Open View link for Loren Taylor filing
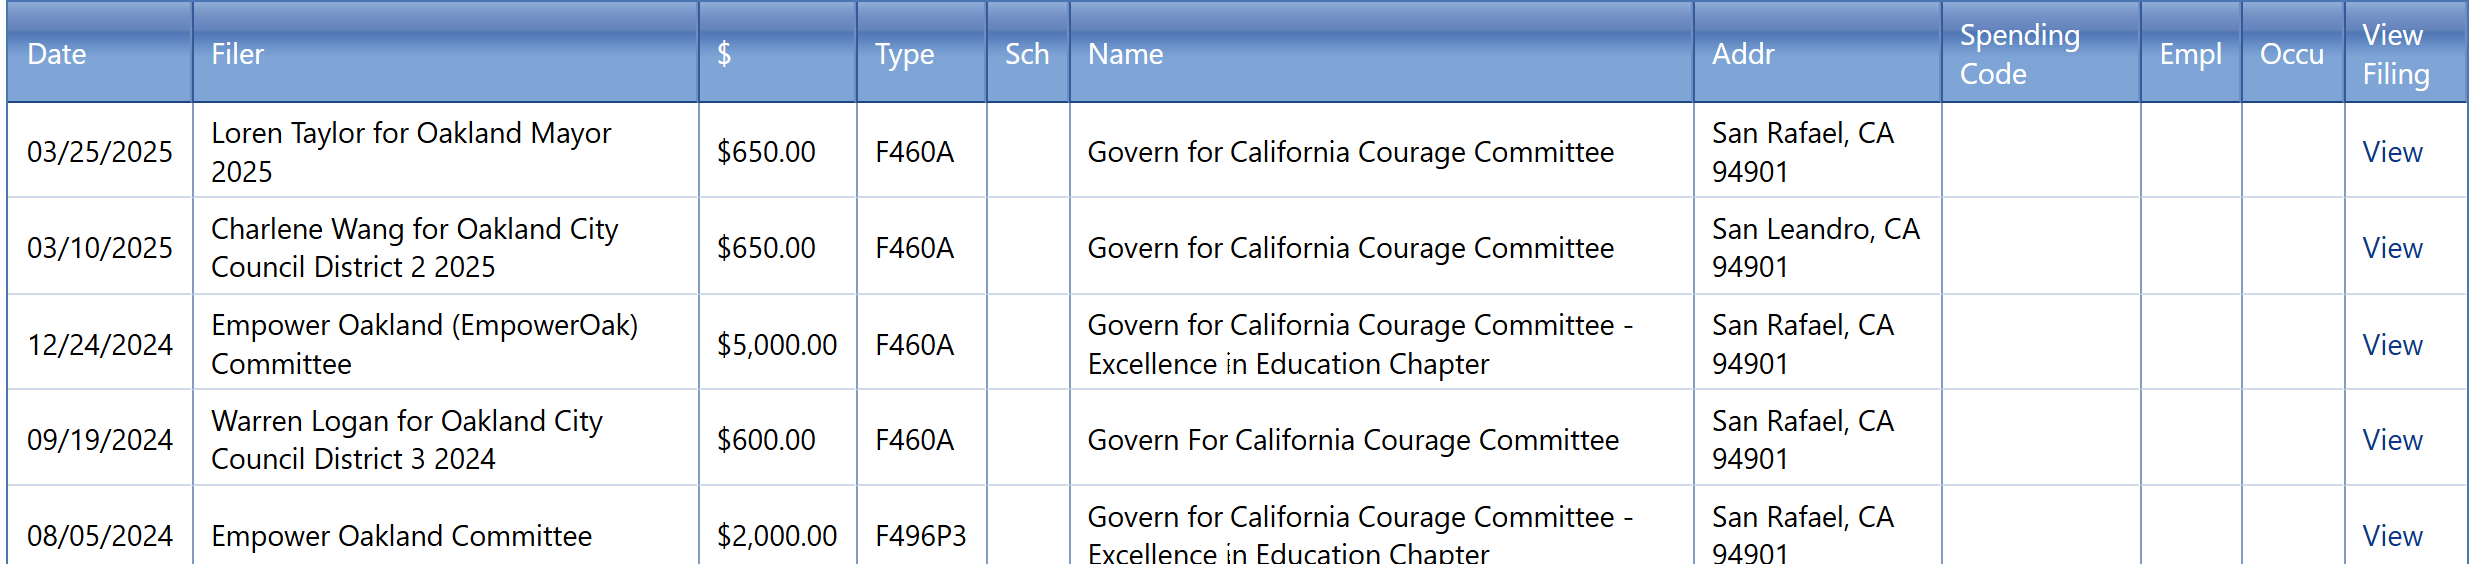The width and height of the screenshot is (2469, 564). 2391,152
